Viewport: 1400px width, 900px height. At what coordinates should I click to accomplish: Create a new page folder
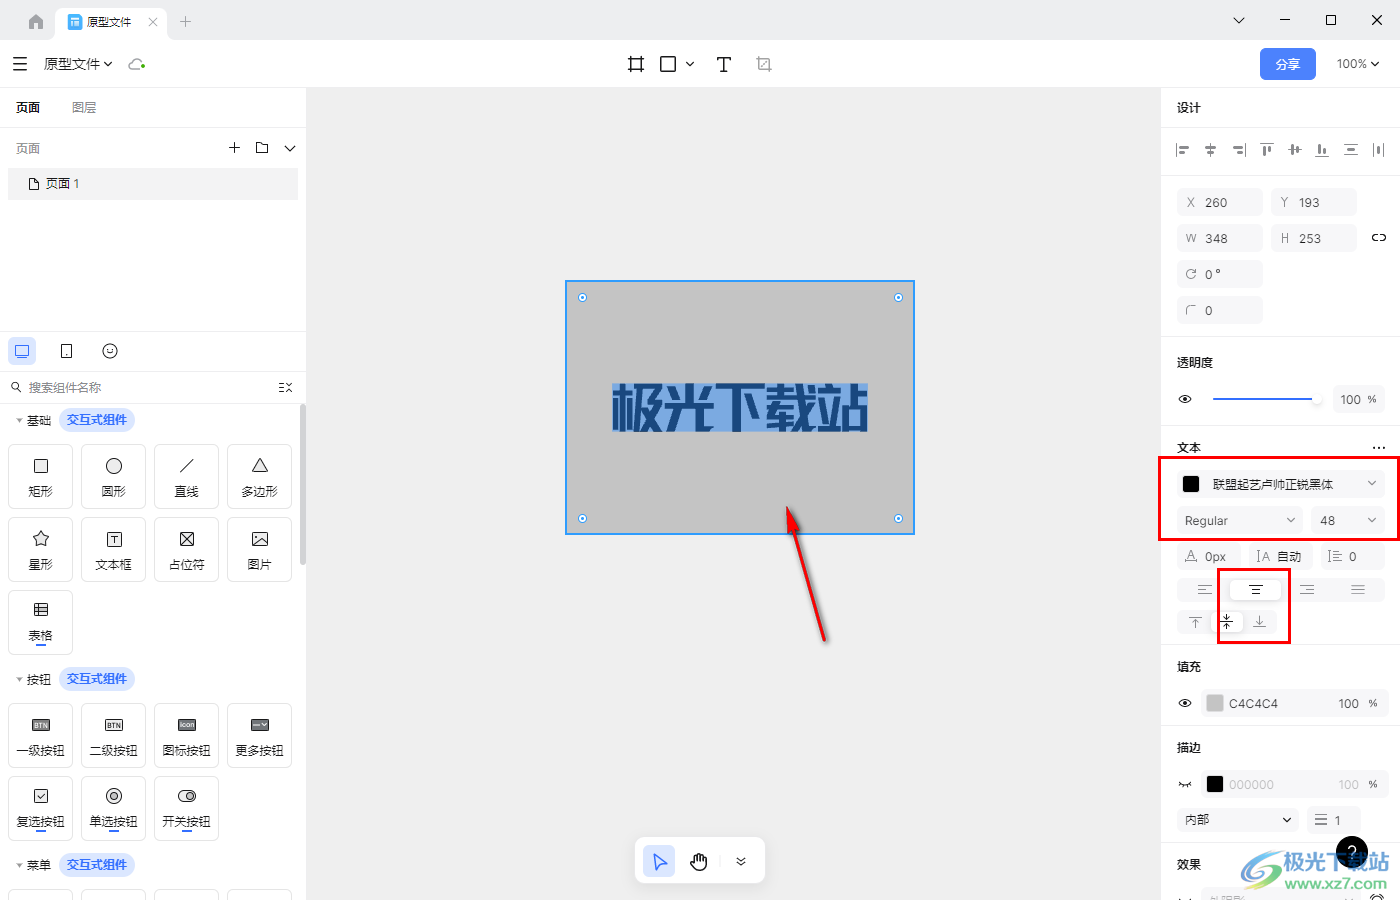(x=262, y=148)
